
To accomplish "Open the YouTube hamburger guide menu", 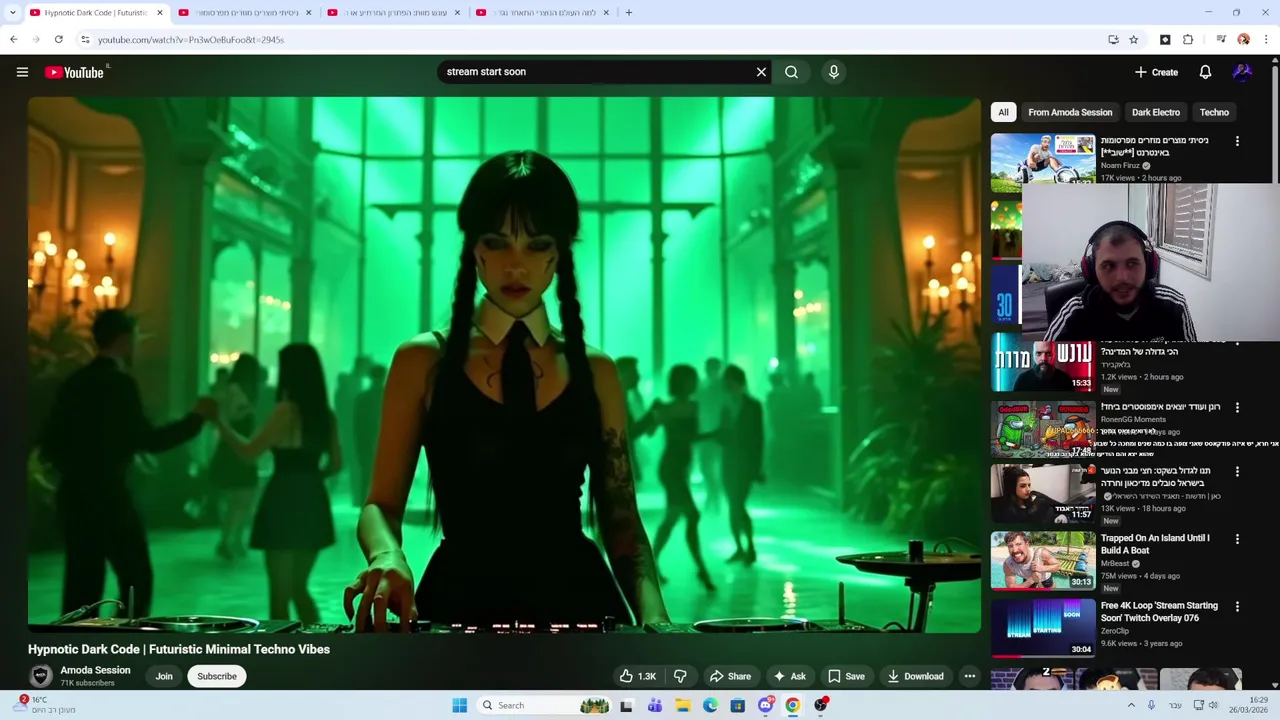I will click(x=22, y=72).
